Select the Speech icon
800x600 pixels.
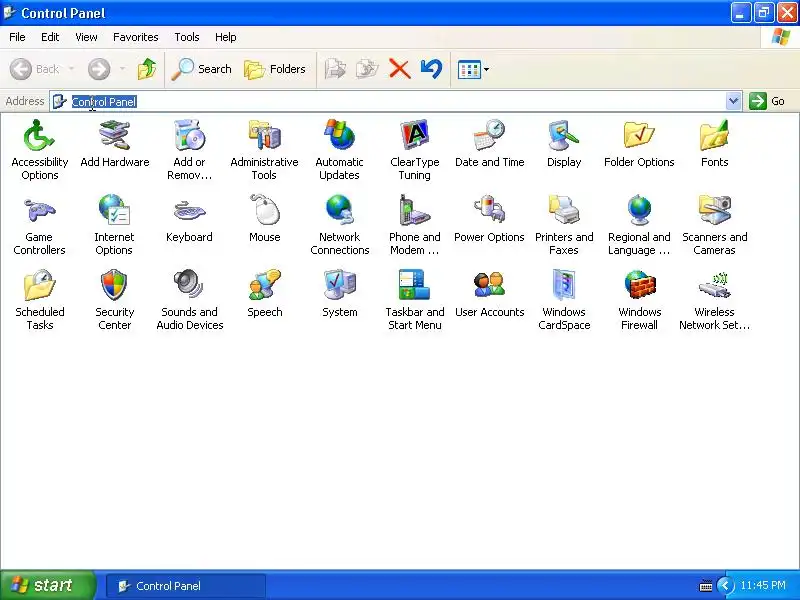click(264, 285)
